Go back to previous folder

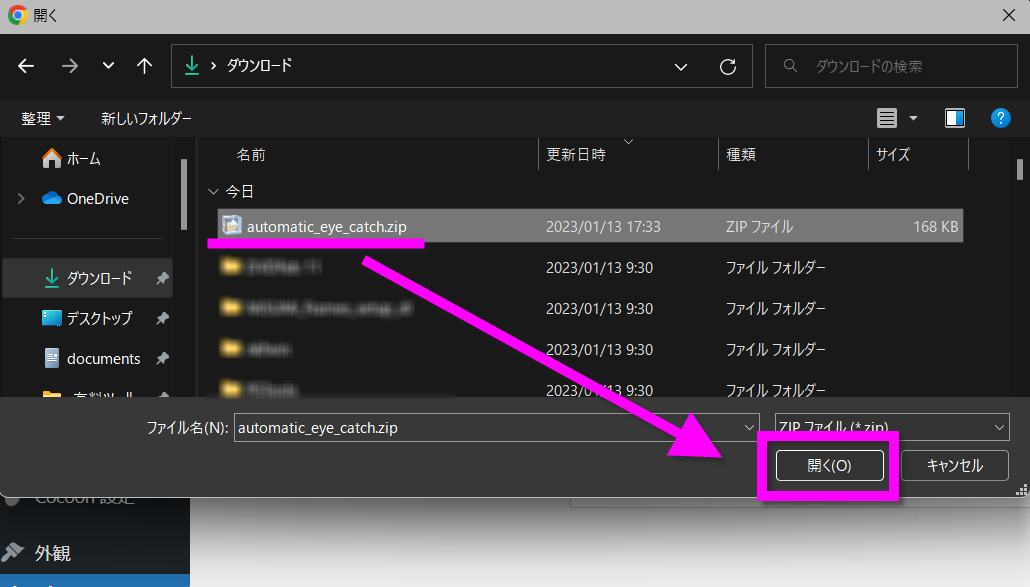pyautogui.click(x=26, y=66)
